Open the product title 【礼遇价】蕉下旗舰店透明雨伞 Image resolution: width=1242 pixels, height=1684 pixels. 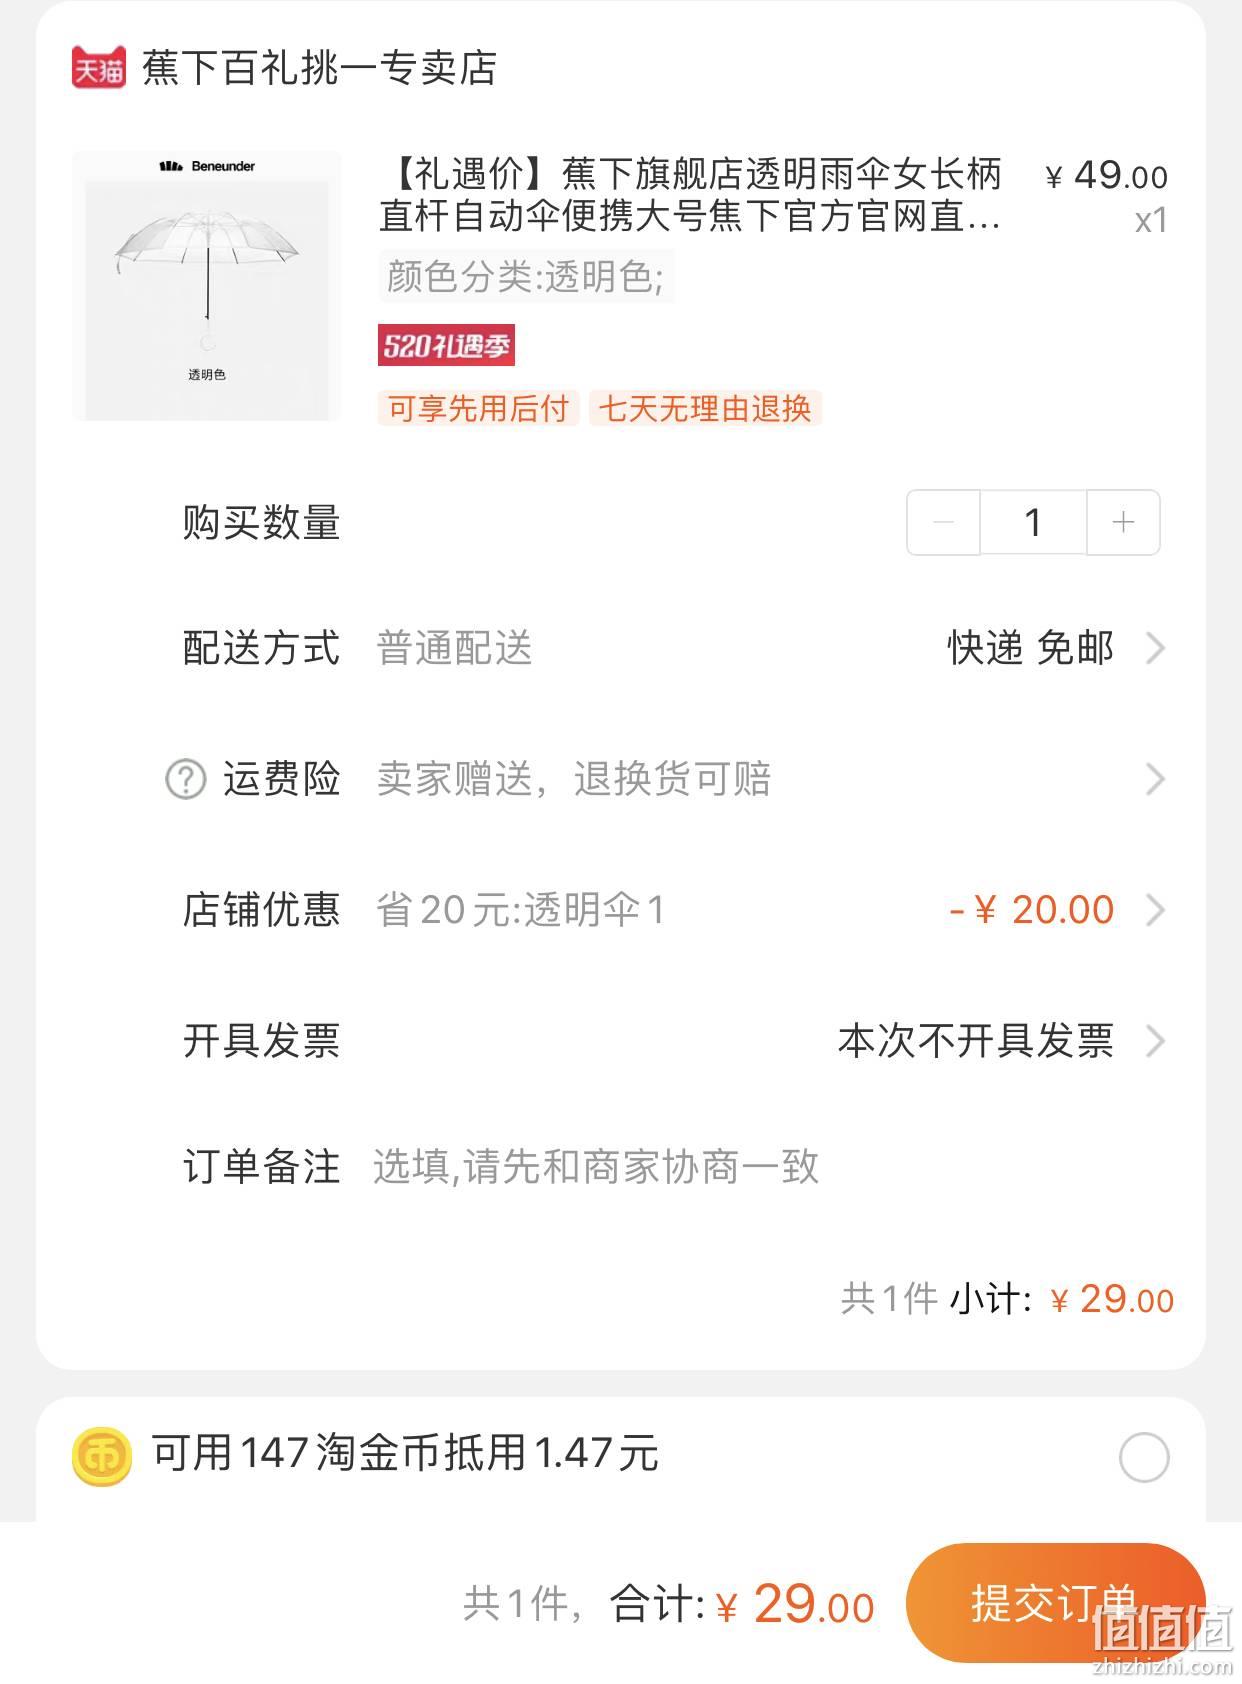click(x=690, y=195)
